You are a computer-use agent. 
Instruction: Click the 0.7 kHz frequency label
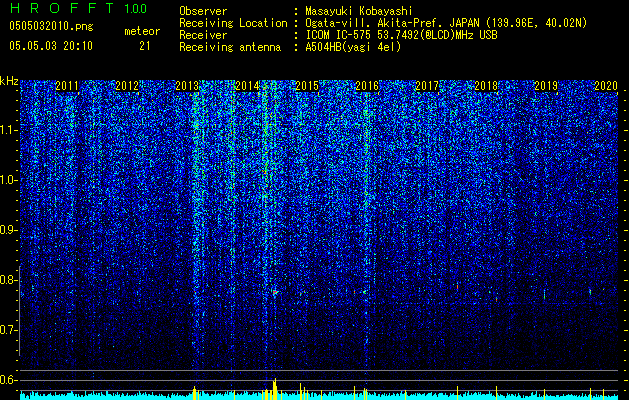tap(9, 330)
